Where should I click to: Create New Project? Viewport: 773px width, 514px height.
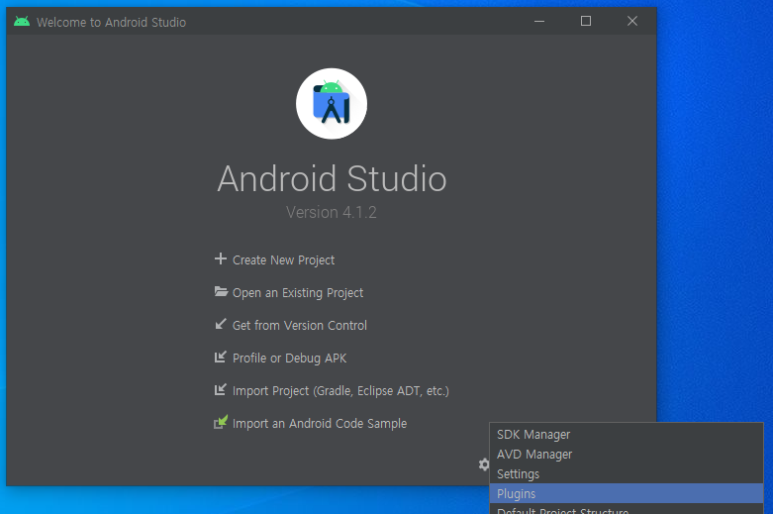click(283, 260)
